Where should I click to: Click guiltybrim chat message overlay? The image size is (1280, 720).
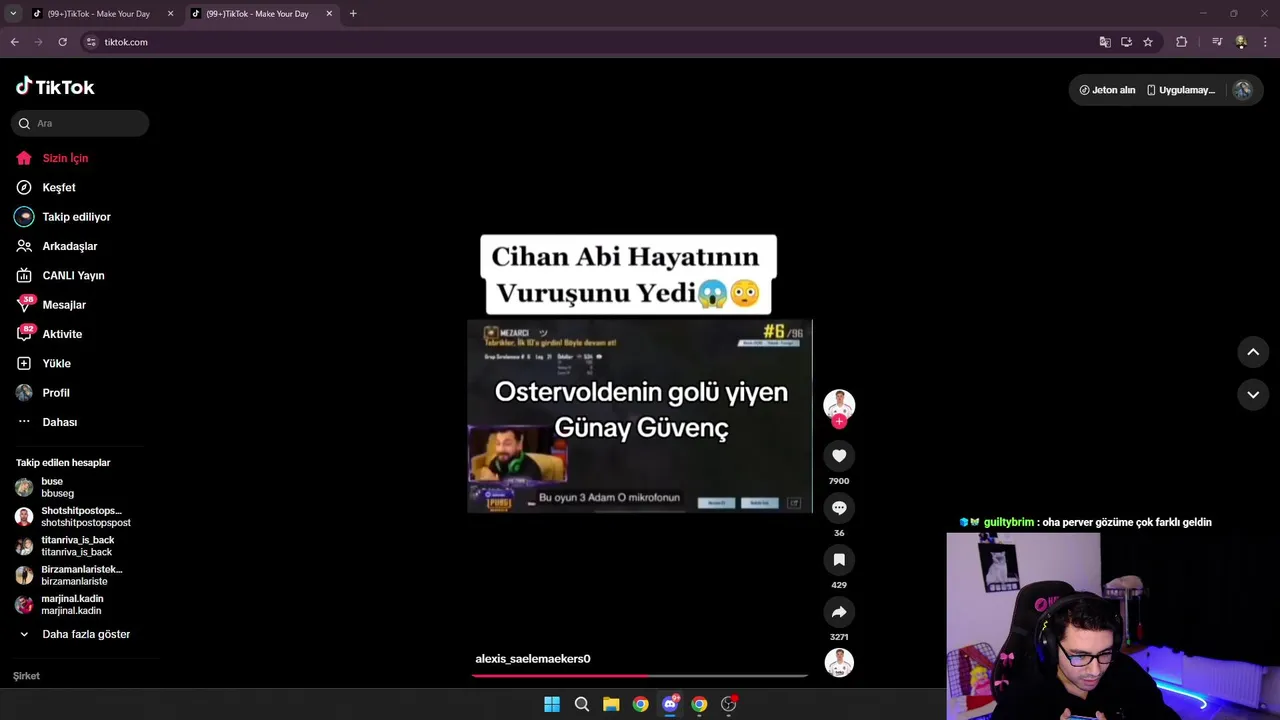pyautogui.click(x=1085, y=522)
